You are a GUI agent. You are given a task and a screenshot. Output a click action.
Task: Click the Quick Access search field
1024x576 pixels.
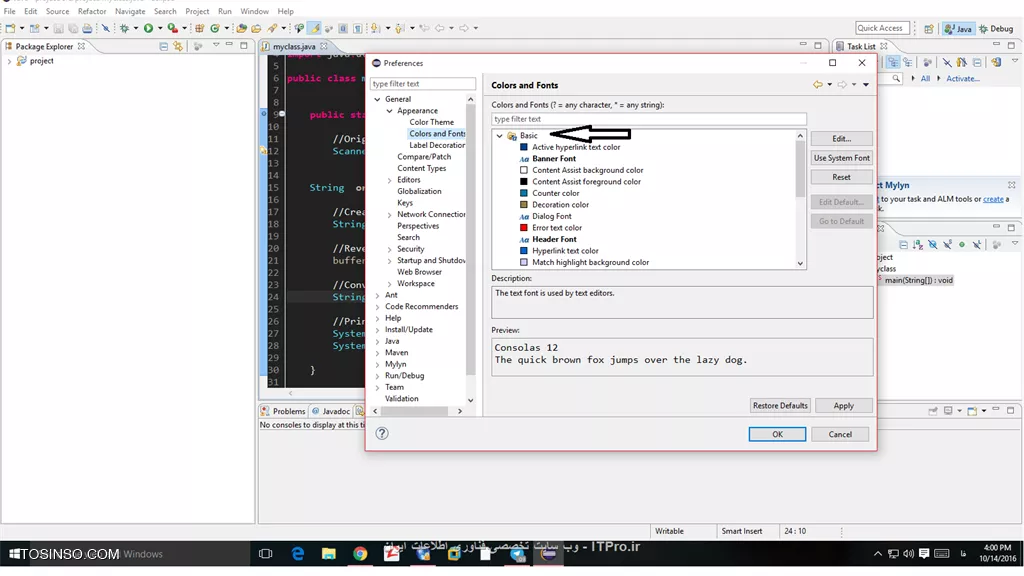tap(882, 28)
